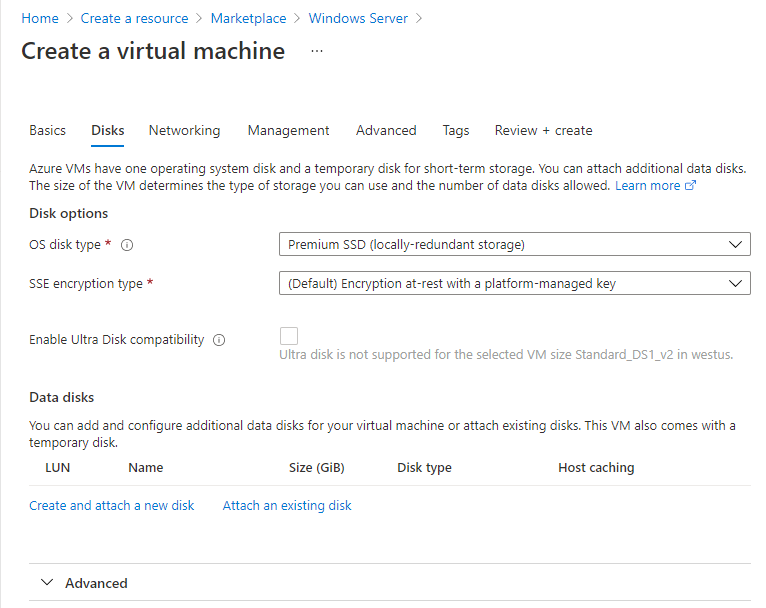Screen dimensions: 766x608
Task: Open the SSE encryption type dropdown
Action: coord(514,283)
